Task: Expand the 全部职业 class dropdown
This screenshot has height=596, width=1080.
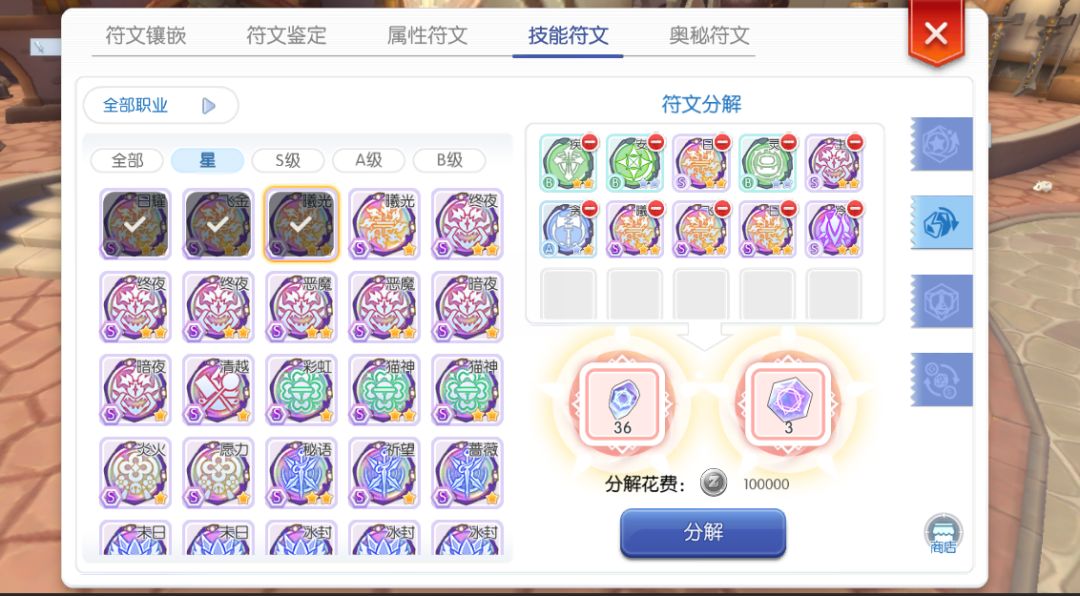Action: click(160, 105)
